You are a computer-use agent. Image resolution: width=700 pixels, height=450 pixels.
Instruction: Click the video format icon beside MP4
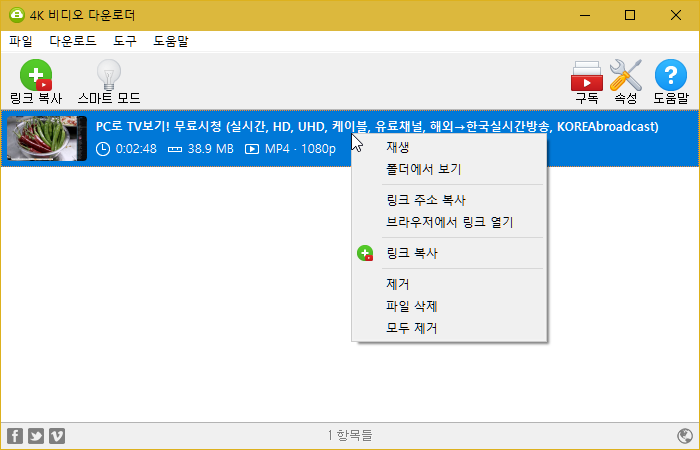pos(252,149)
